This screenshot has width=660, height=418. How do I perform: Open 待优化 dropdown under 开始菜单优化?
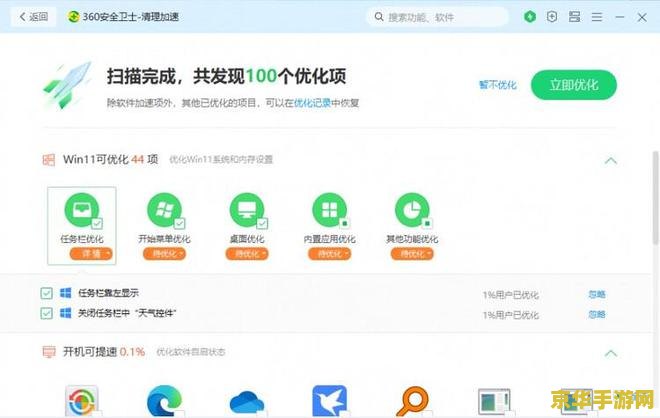164,254
